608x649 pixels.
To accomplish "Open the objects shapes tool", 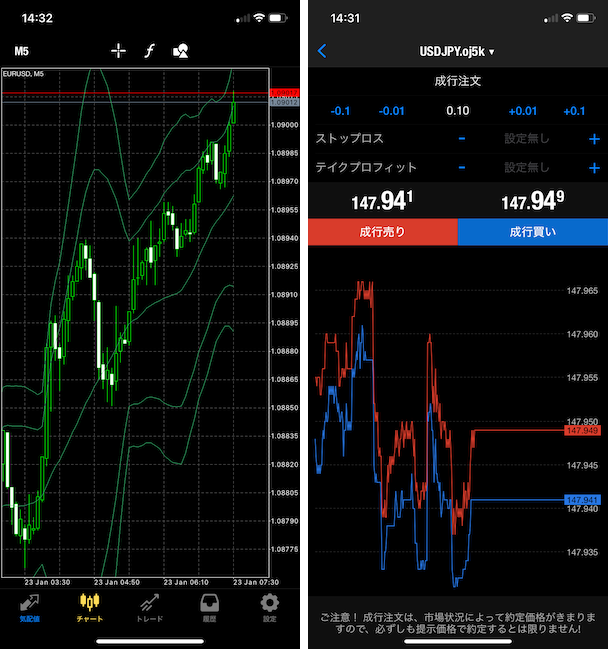I will pos(180,51).
